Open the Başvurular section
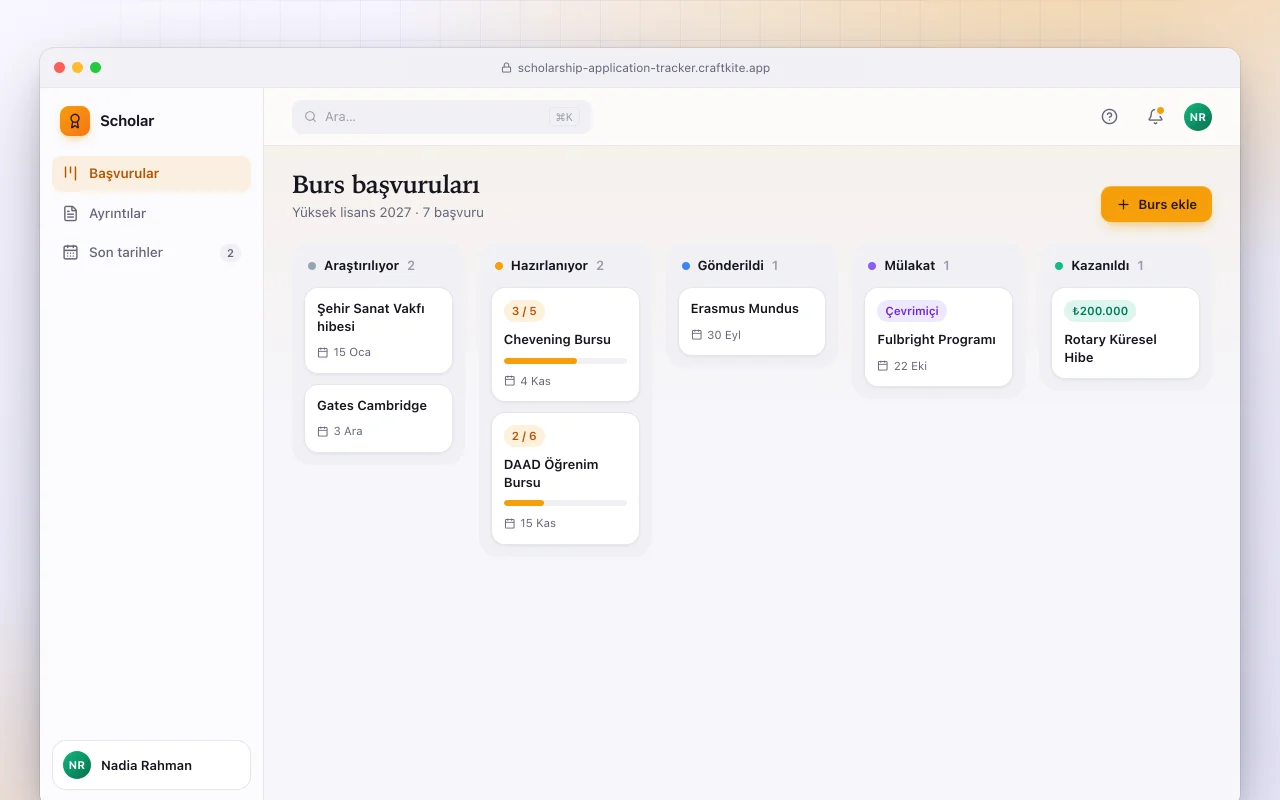This screenshot has width=1280, height=800. (x=151, y=173)
